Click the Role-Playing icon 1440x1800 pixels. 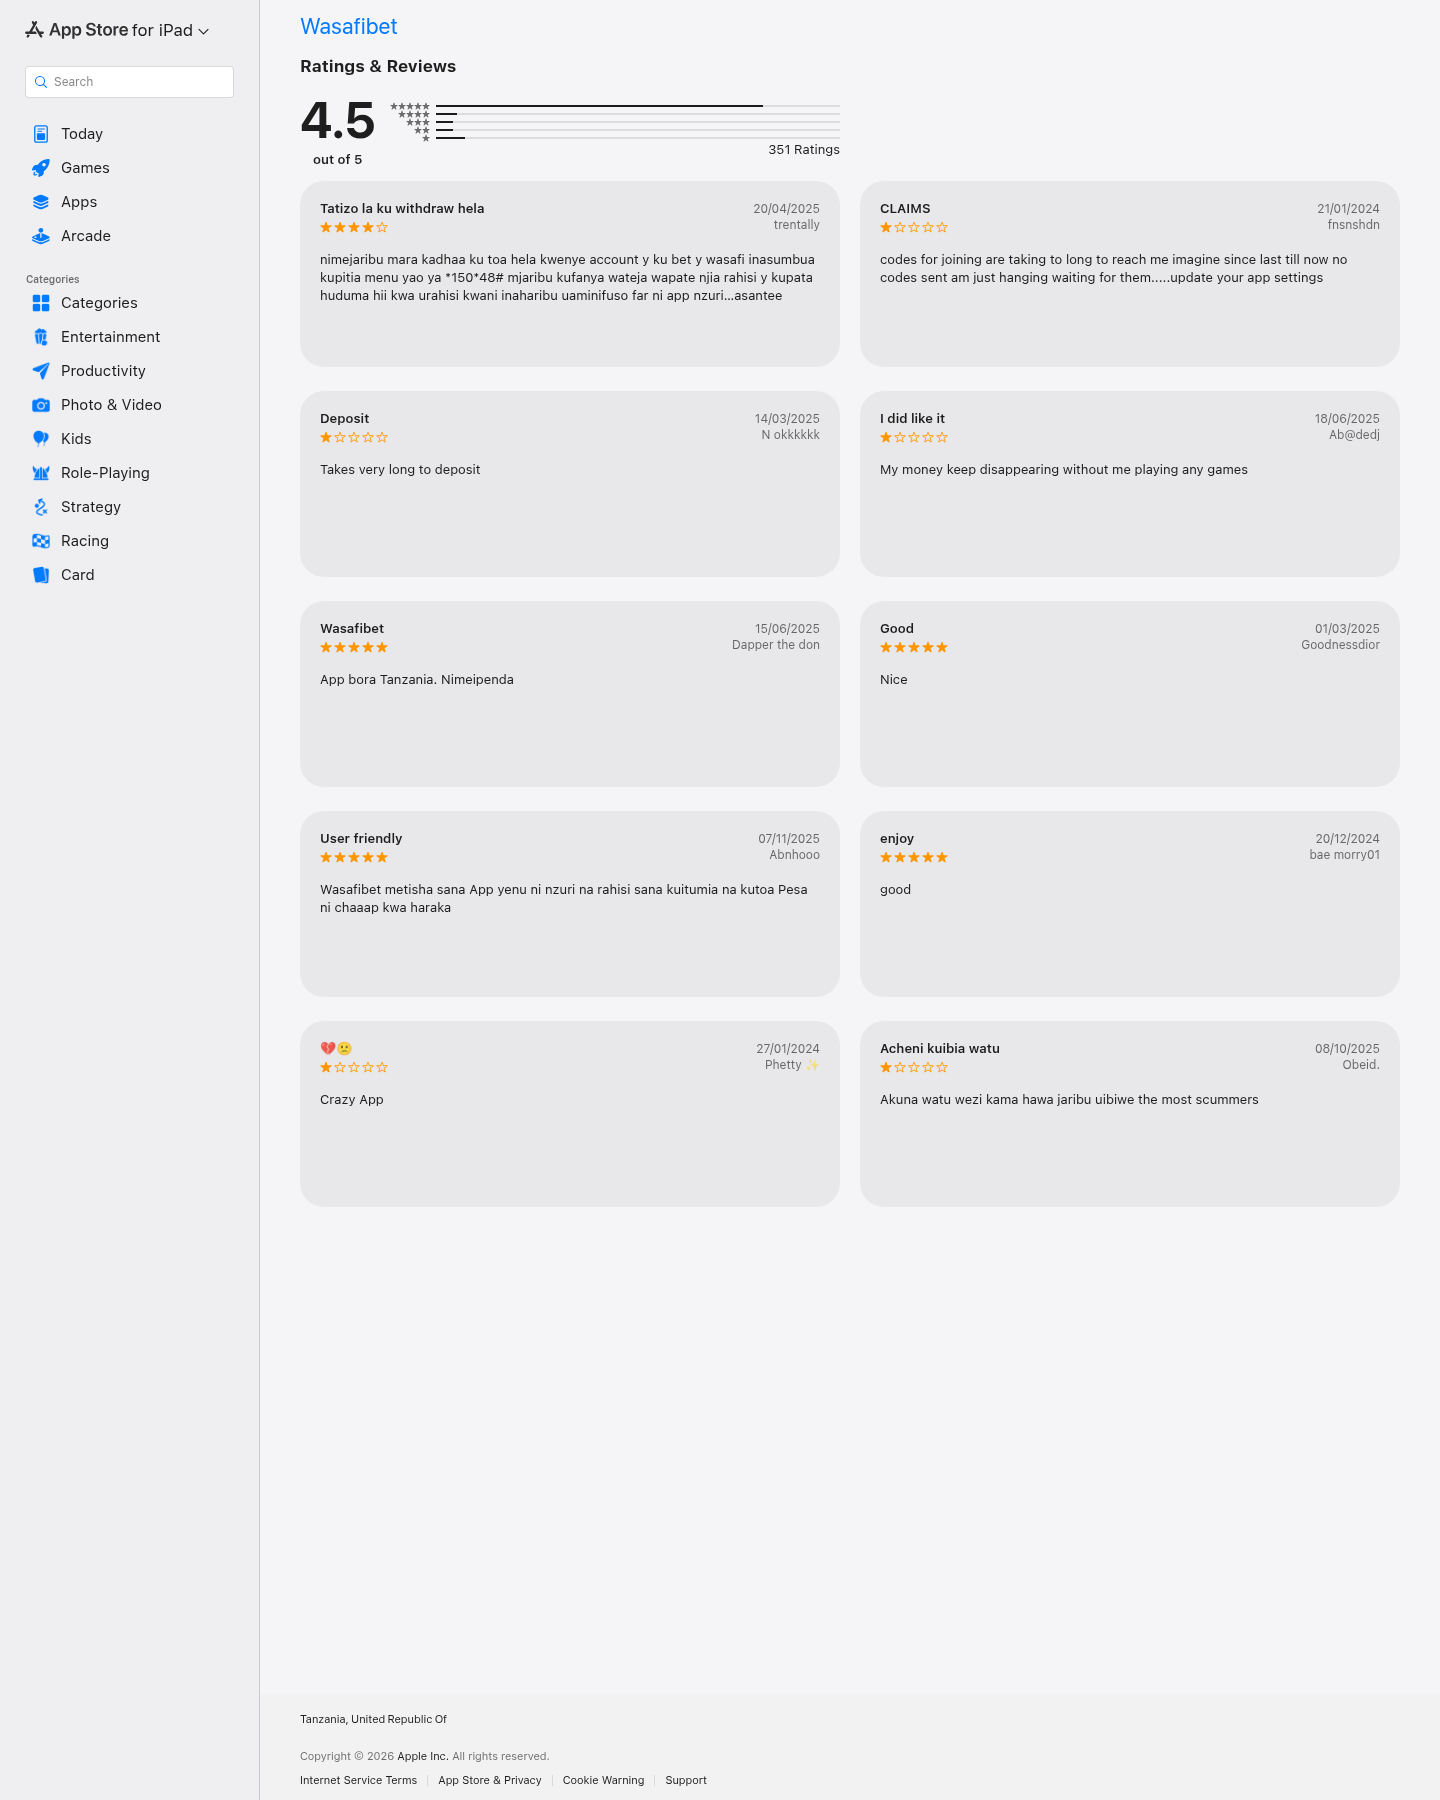41,473
